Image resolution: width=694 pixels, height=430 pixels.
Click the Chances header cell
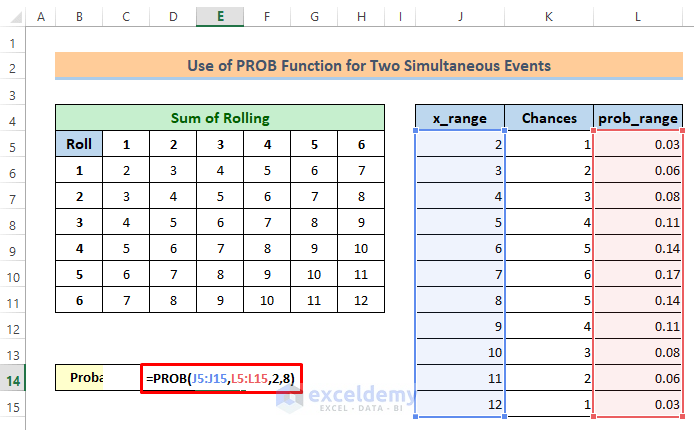549,118
